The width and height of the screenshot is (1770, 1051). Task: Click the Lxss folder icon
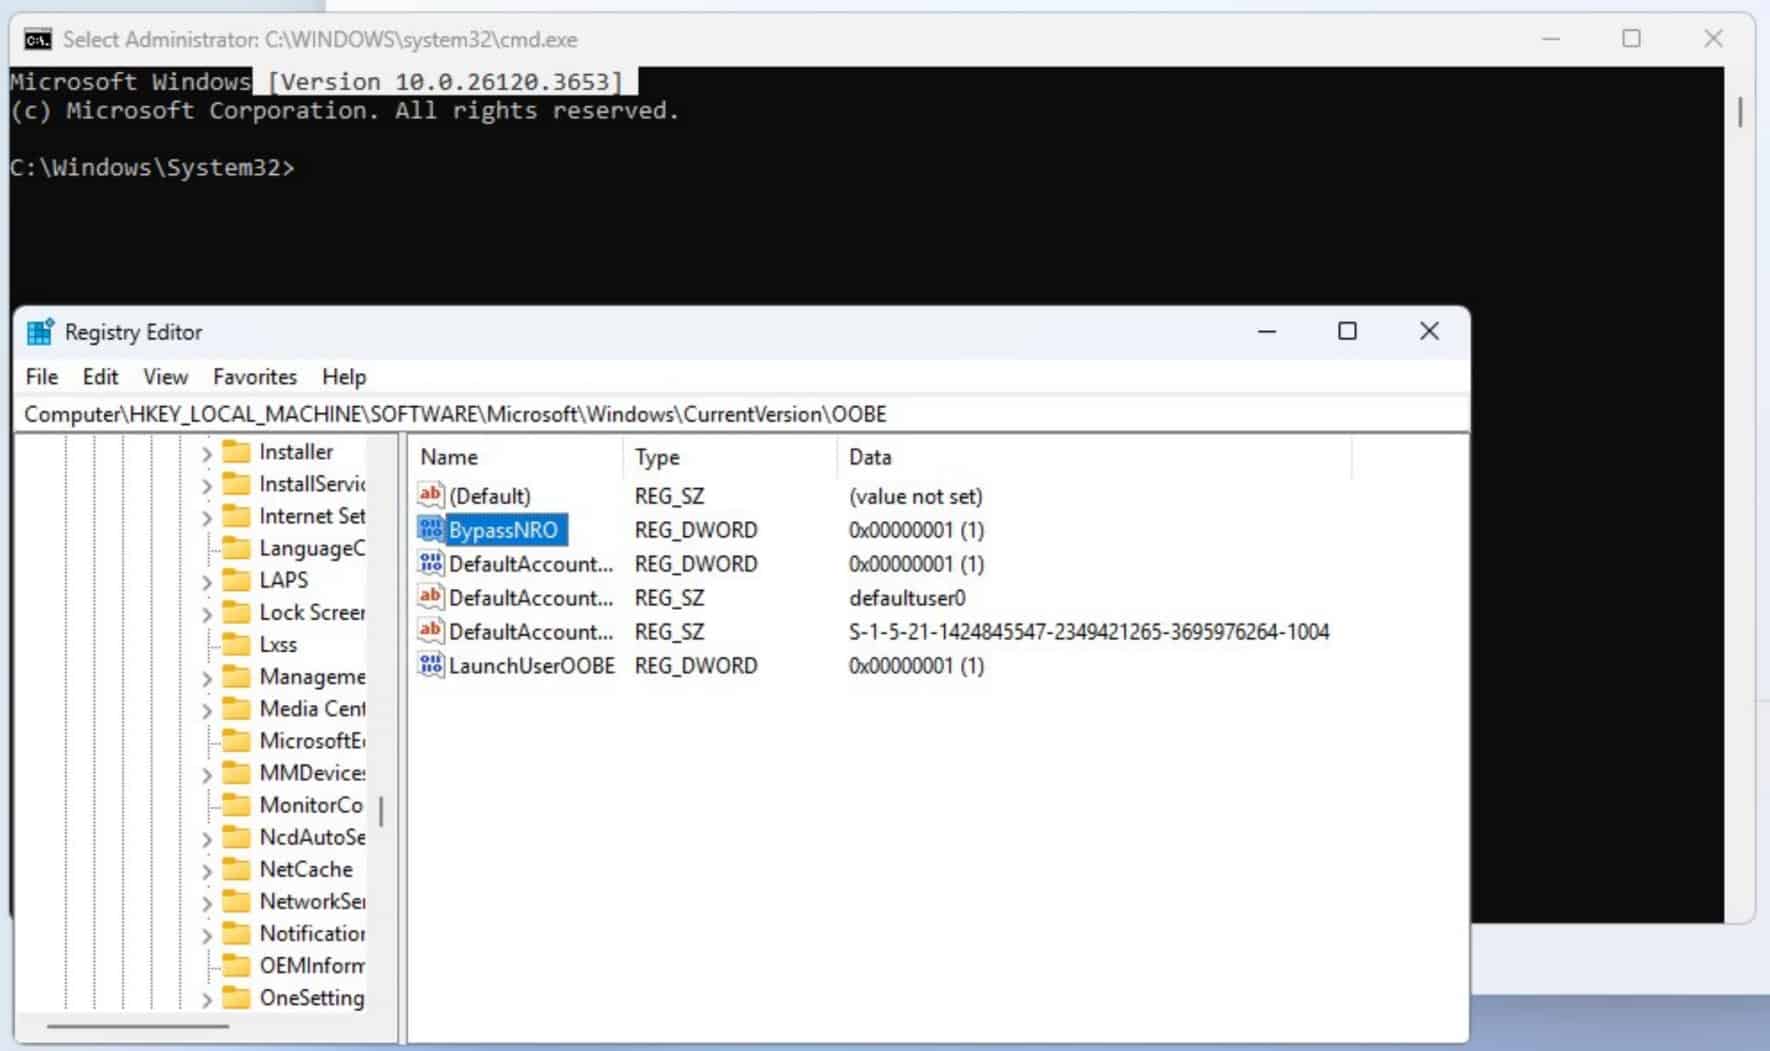(x=236, y=644)
